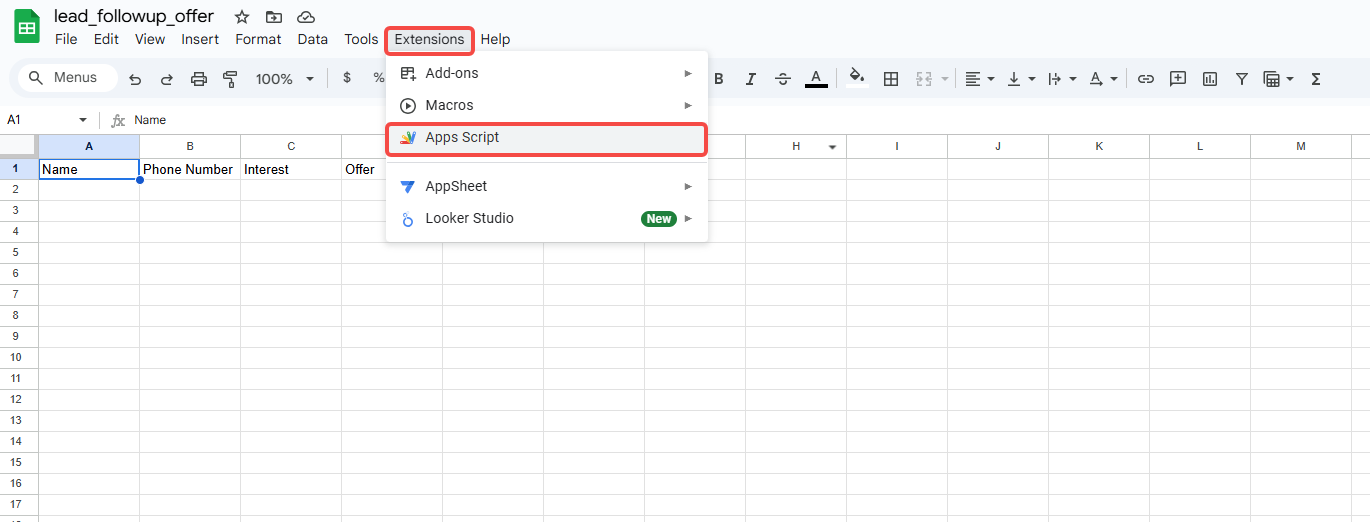Screen dimensions: 1370x522
Task: Check the cloud save status icon
Action: tap(307, 17)
